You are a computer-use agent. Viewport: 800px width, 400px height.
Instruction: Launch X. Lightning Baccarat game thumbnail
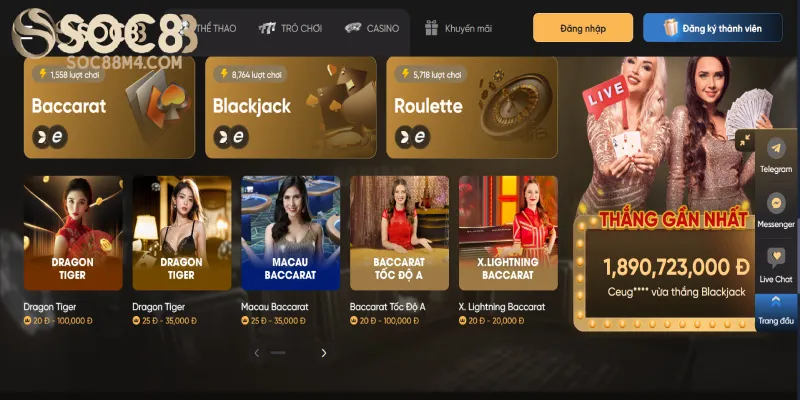[508, 233]
